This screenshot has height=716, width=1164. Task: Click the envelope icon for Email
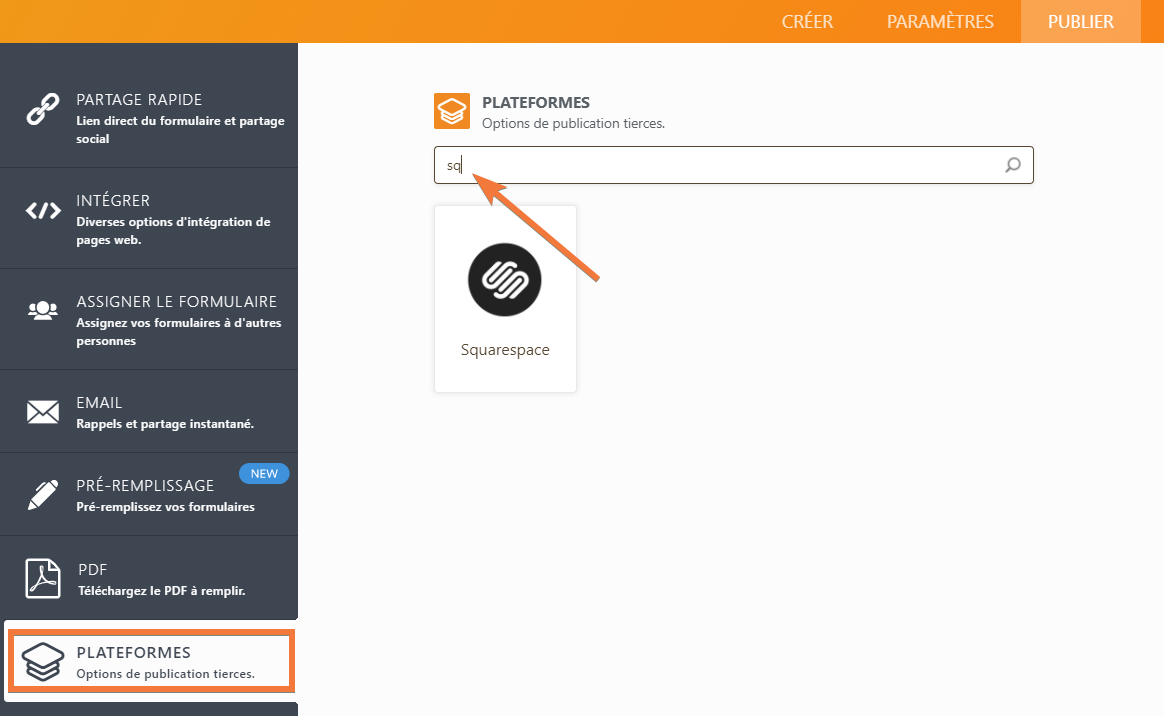click(43, 412)
